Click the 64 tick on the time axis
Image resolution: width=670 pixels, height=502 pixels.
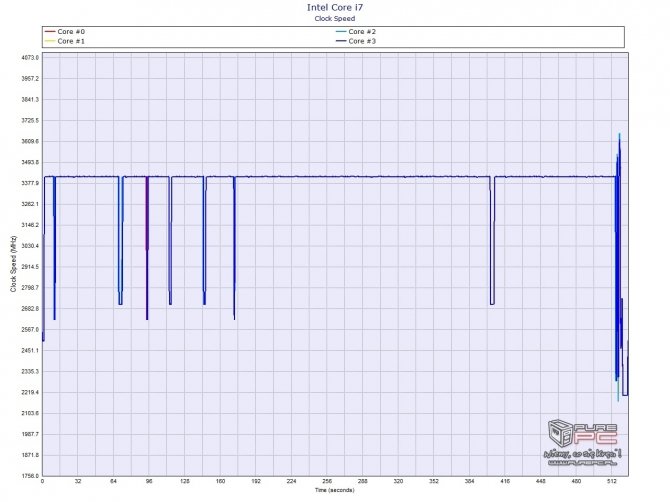113,481
